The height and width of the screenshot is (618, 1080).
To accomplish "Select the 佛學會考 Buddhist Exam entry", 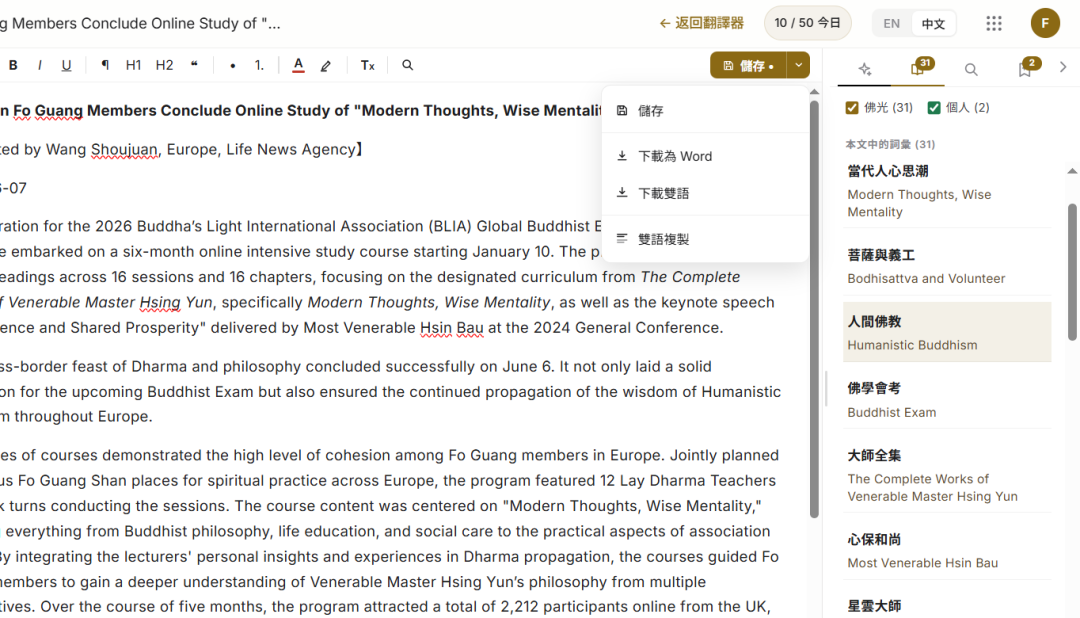I will tap(947, 400).
